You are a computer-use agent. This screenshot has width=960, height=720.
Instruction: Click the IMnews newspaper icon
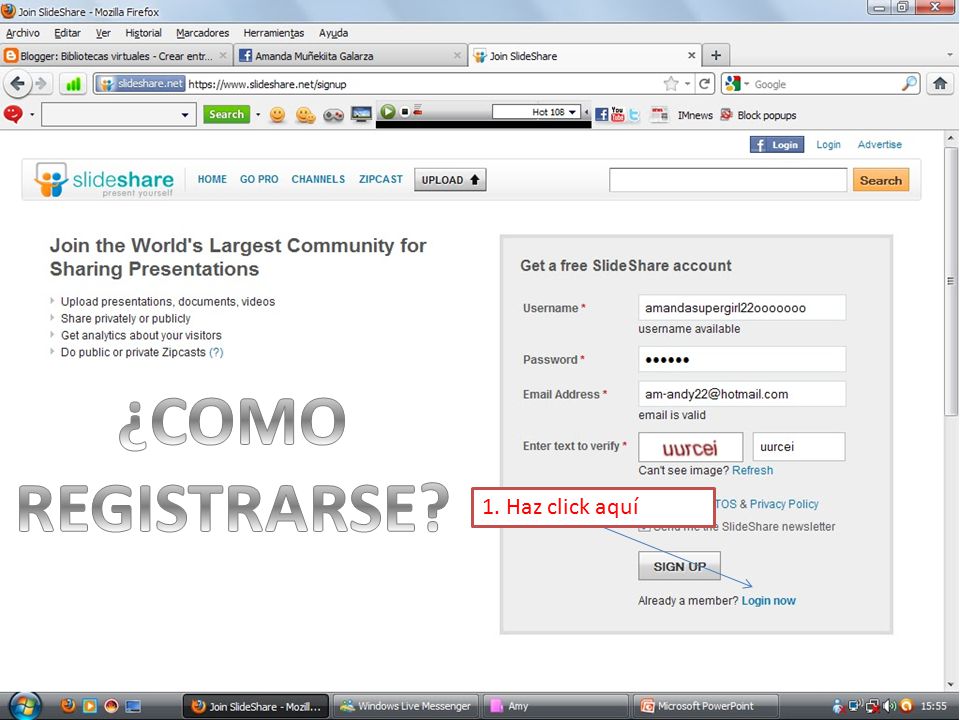pos(659,114)
